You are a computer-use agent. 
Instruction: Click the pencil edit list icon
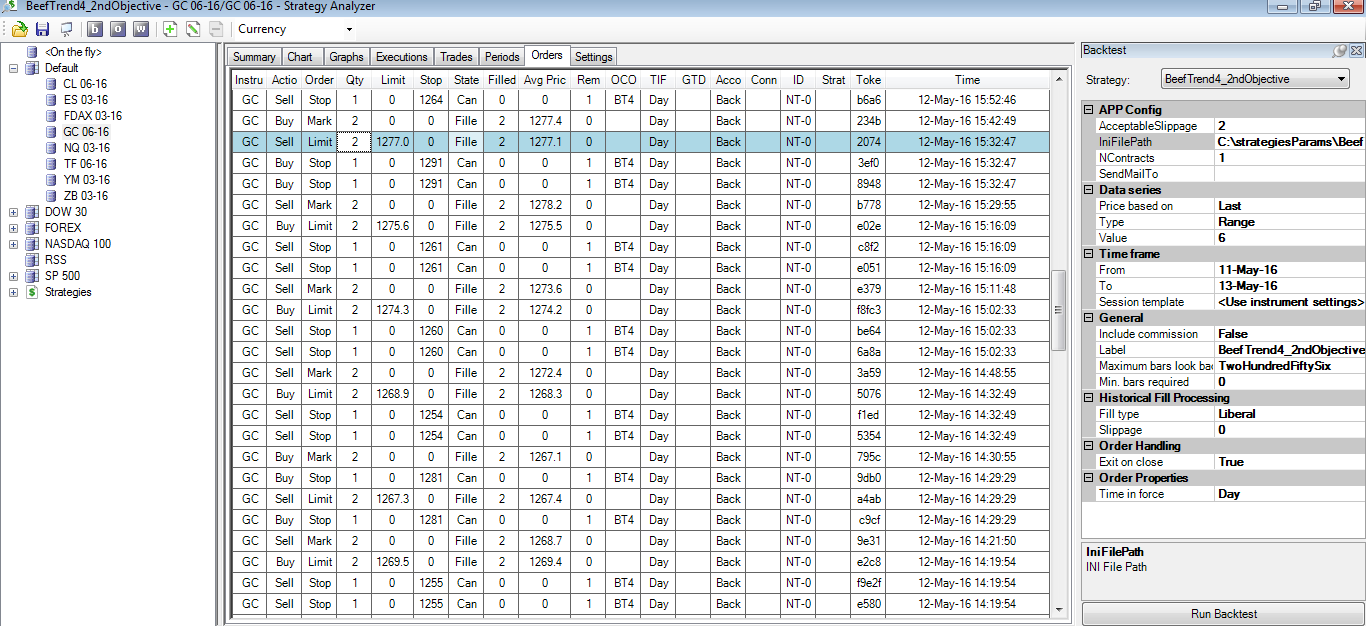click(193, 29)
